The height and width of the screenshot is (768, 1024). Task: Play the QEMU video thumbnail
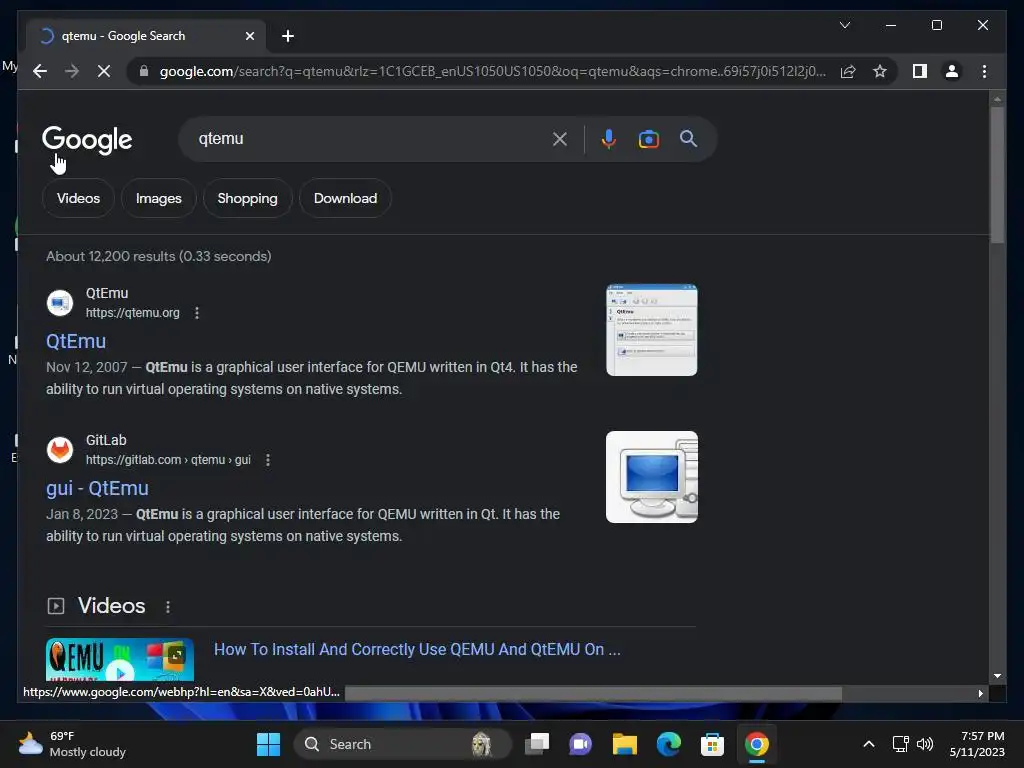(120, 660)
